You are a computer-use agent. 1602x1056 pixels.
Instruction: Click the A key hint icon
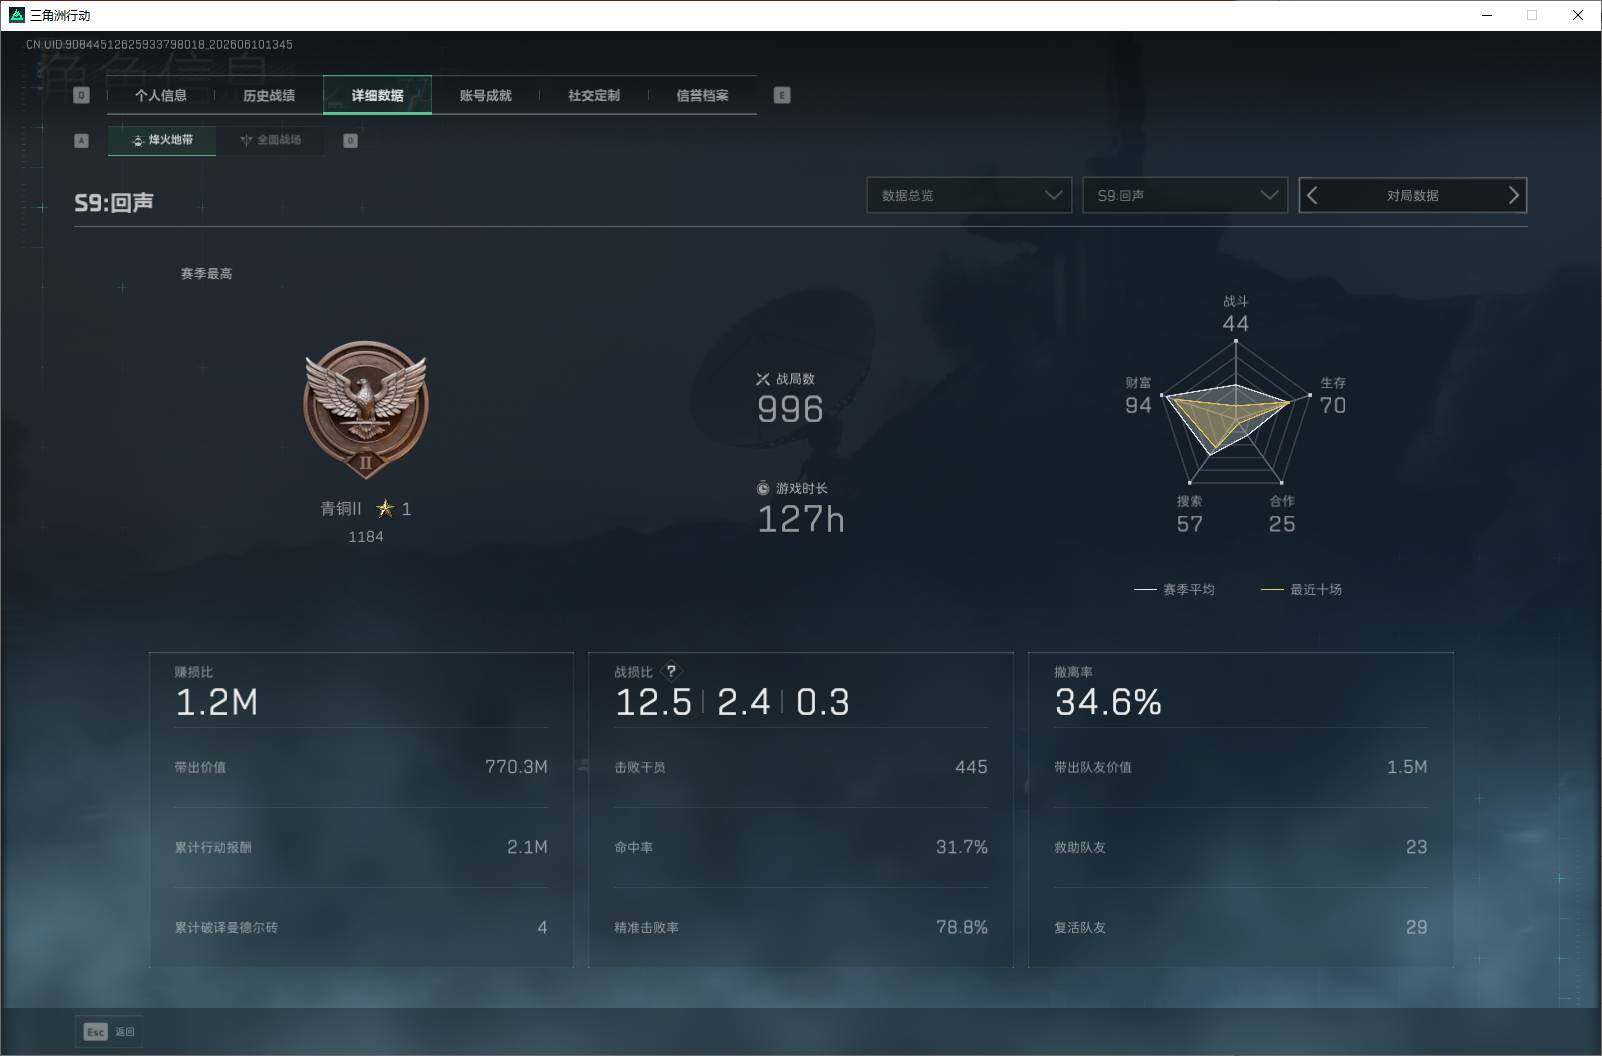click(81, 141)
